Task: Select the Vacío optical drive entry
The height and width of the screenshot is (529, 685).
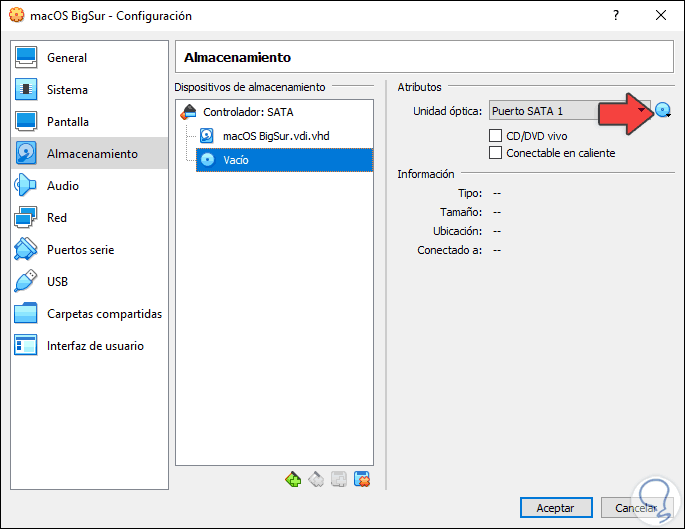Action: 284,160
